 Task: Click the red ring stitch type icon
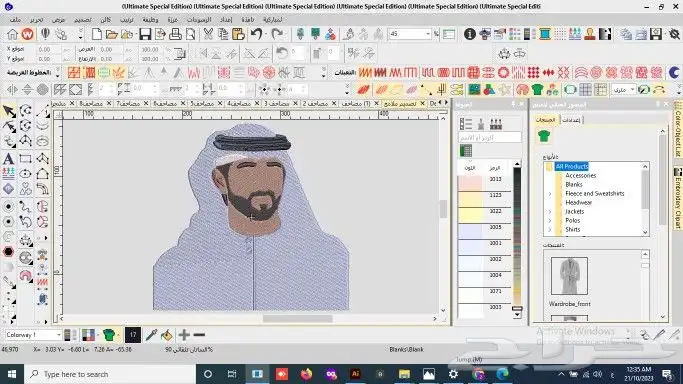(504, 72)
